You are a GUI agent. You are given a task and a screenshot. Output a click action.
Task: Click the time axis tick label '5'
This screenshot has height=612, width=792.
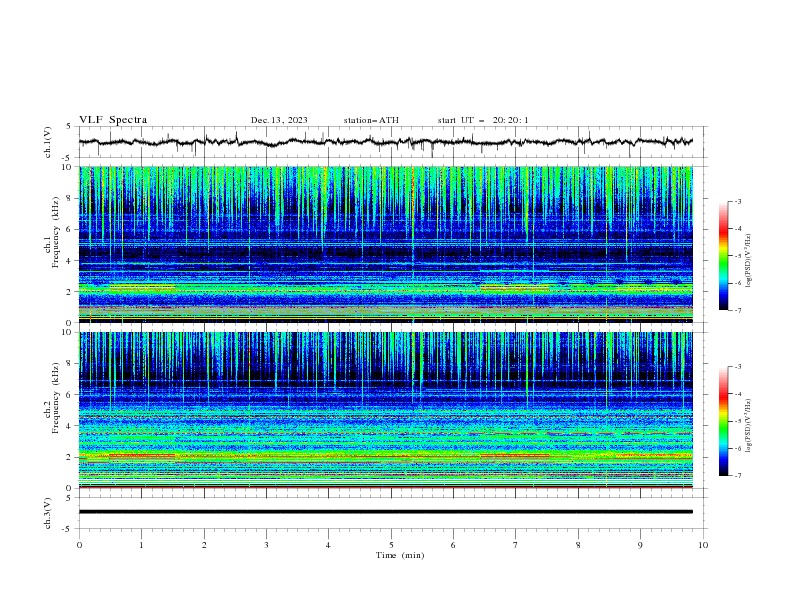click(x=391, y=545)
